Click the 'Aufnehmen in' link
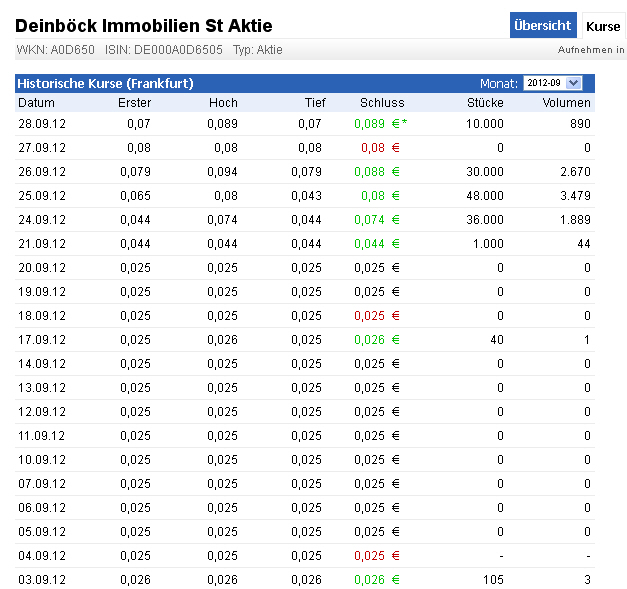This screenshot has width=627, height=589. click(591, 50)
